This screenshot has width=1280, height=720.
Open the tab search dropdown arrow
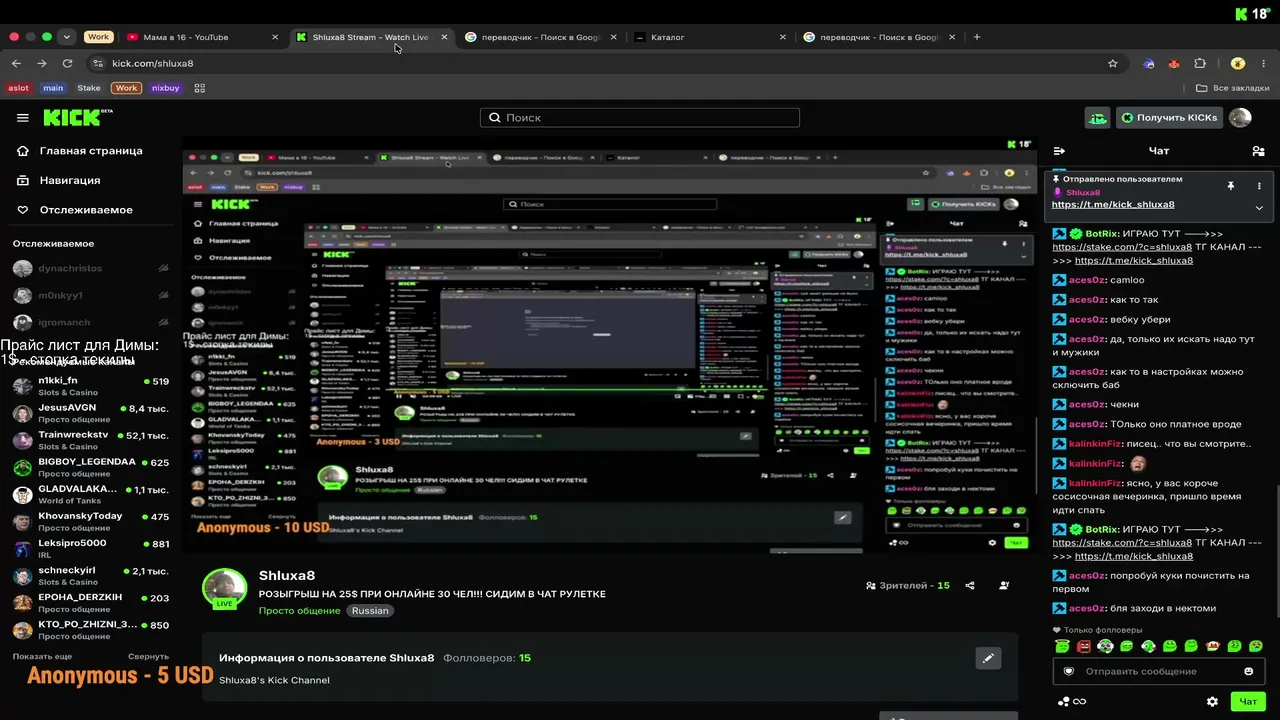67,37
